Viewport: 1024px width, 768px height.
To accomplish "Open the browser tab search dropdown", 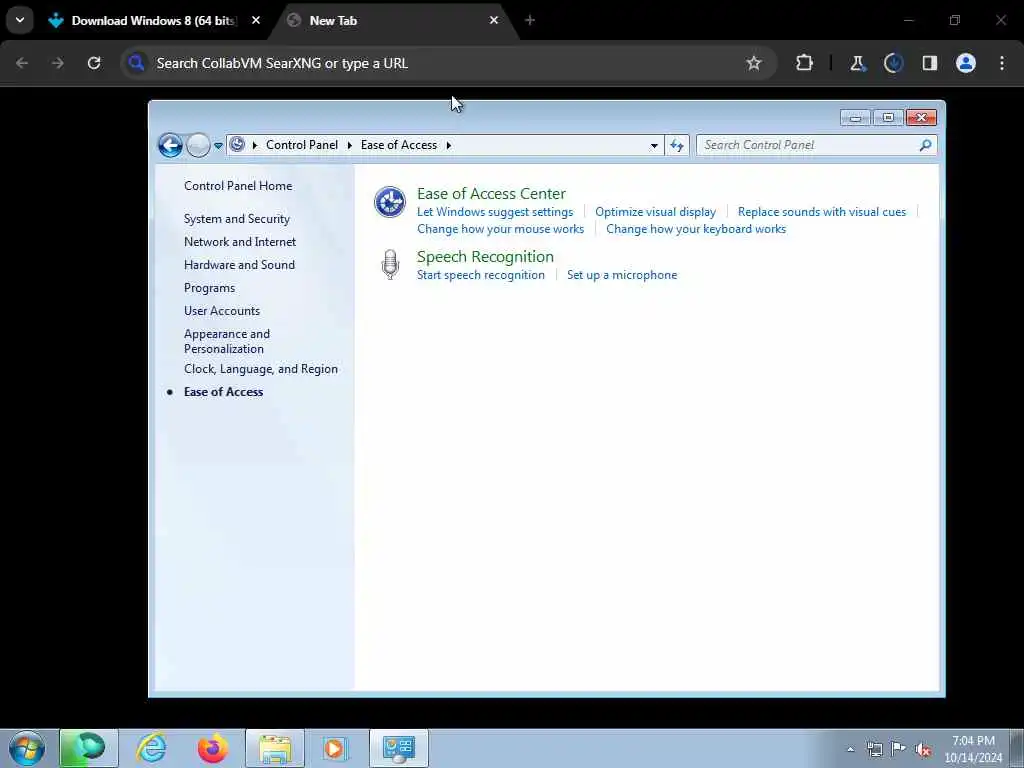I will 20,20.
